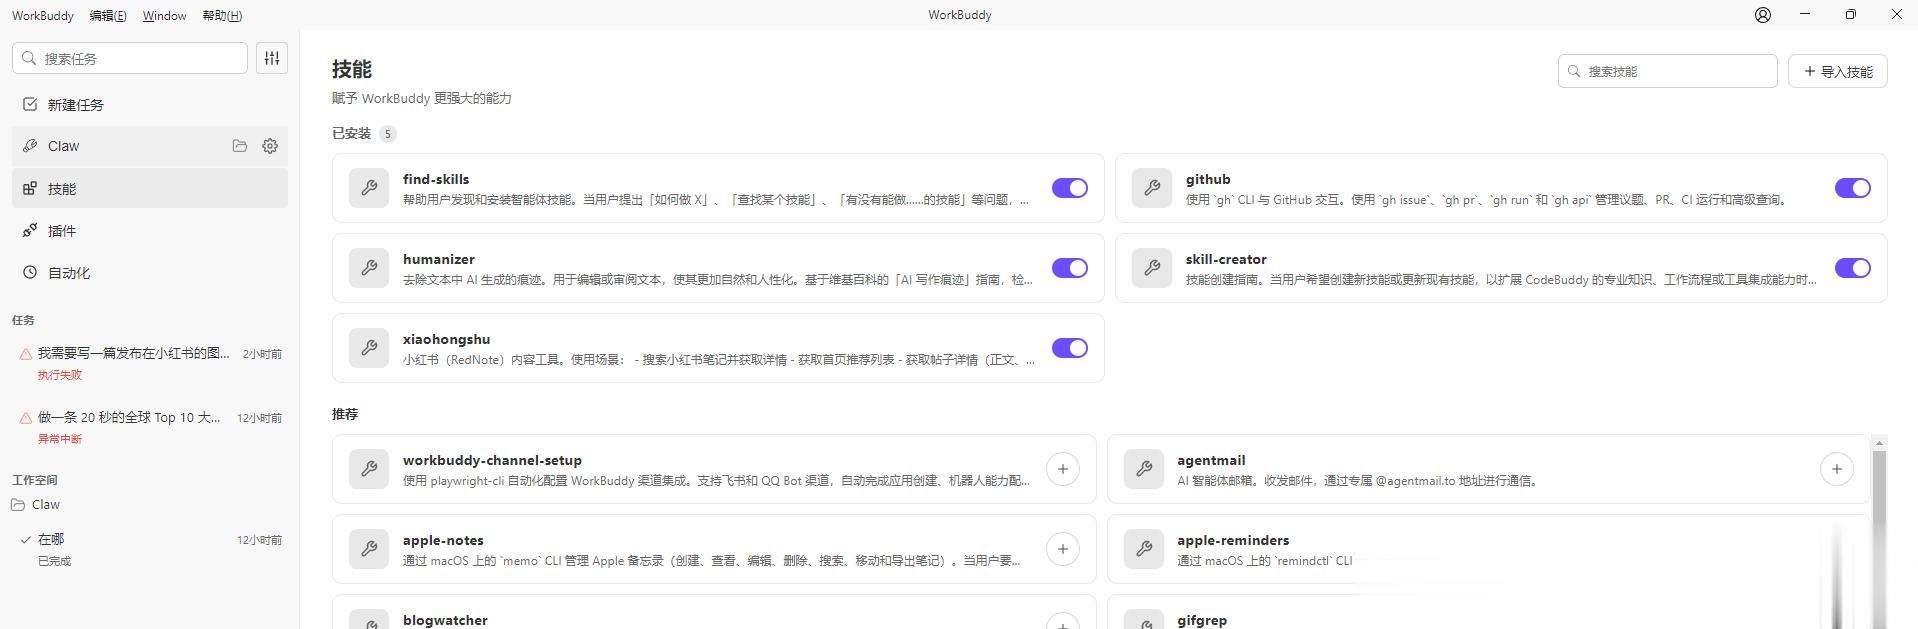Open the Window menu
Image resolution: width=1918 pixels, height=629 pixels.
(164, 15)
